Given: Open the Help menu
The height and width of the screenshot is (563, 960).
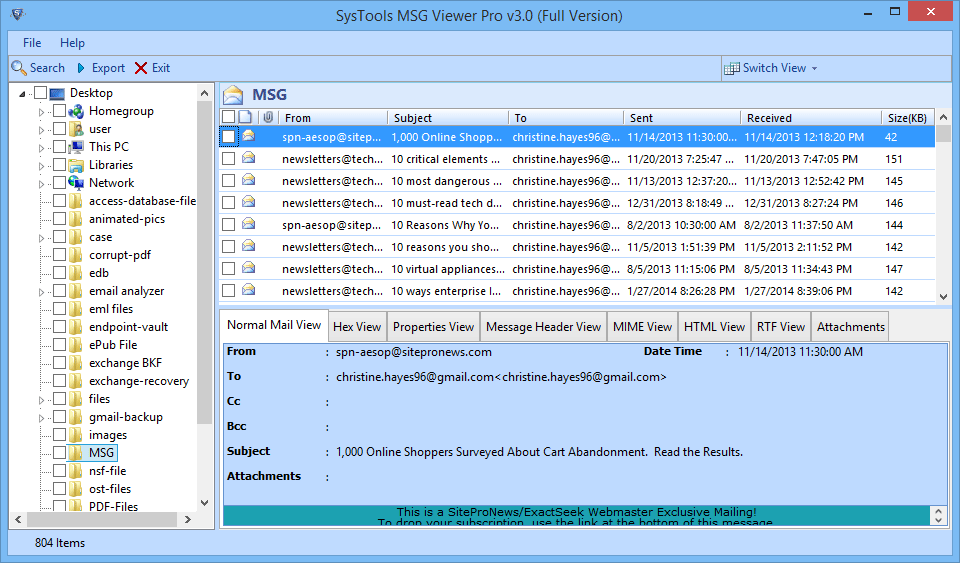Looking at the screenshot, I should (72, 43).
